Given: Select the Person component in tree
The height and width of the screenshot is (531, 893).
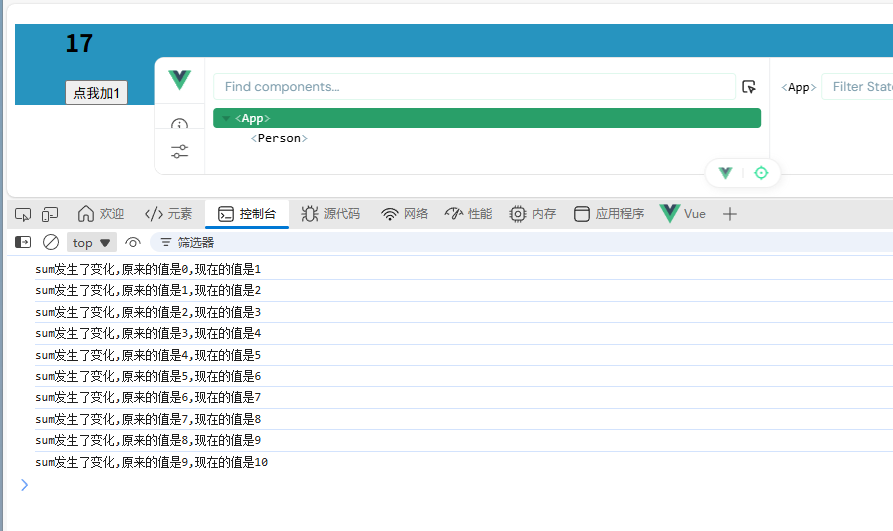Looking at the screenshot, I should (279, 138).
